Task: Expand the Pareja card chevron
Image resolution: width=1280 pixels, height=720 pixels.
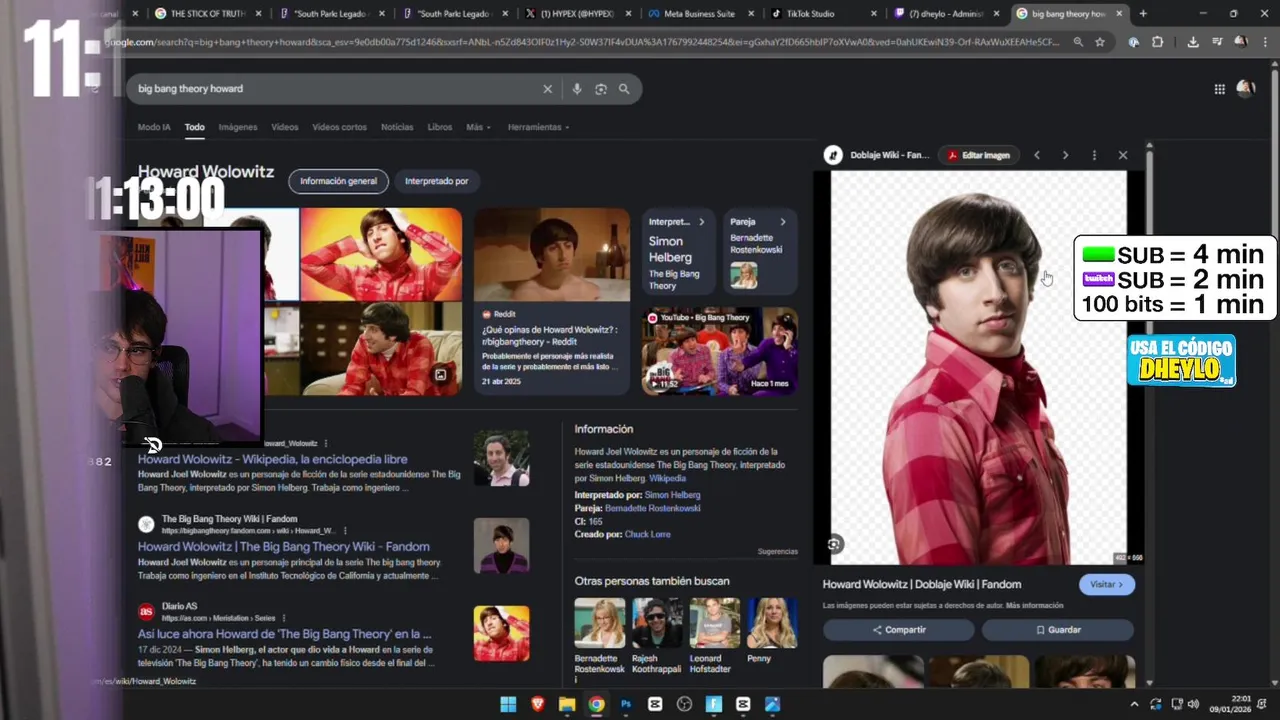Action: pos(783,222)
